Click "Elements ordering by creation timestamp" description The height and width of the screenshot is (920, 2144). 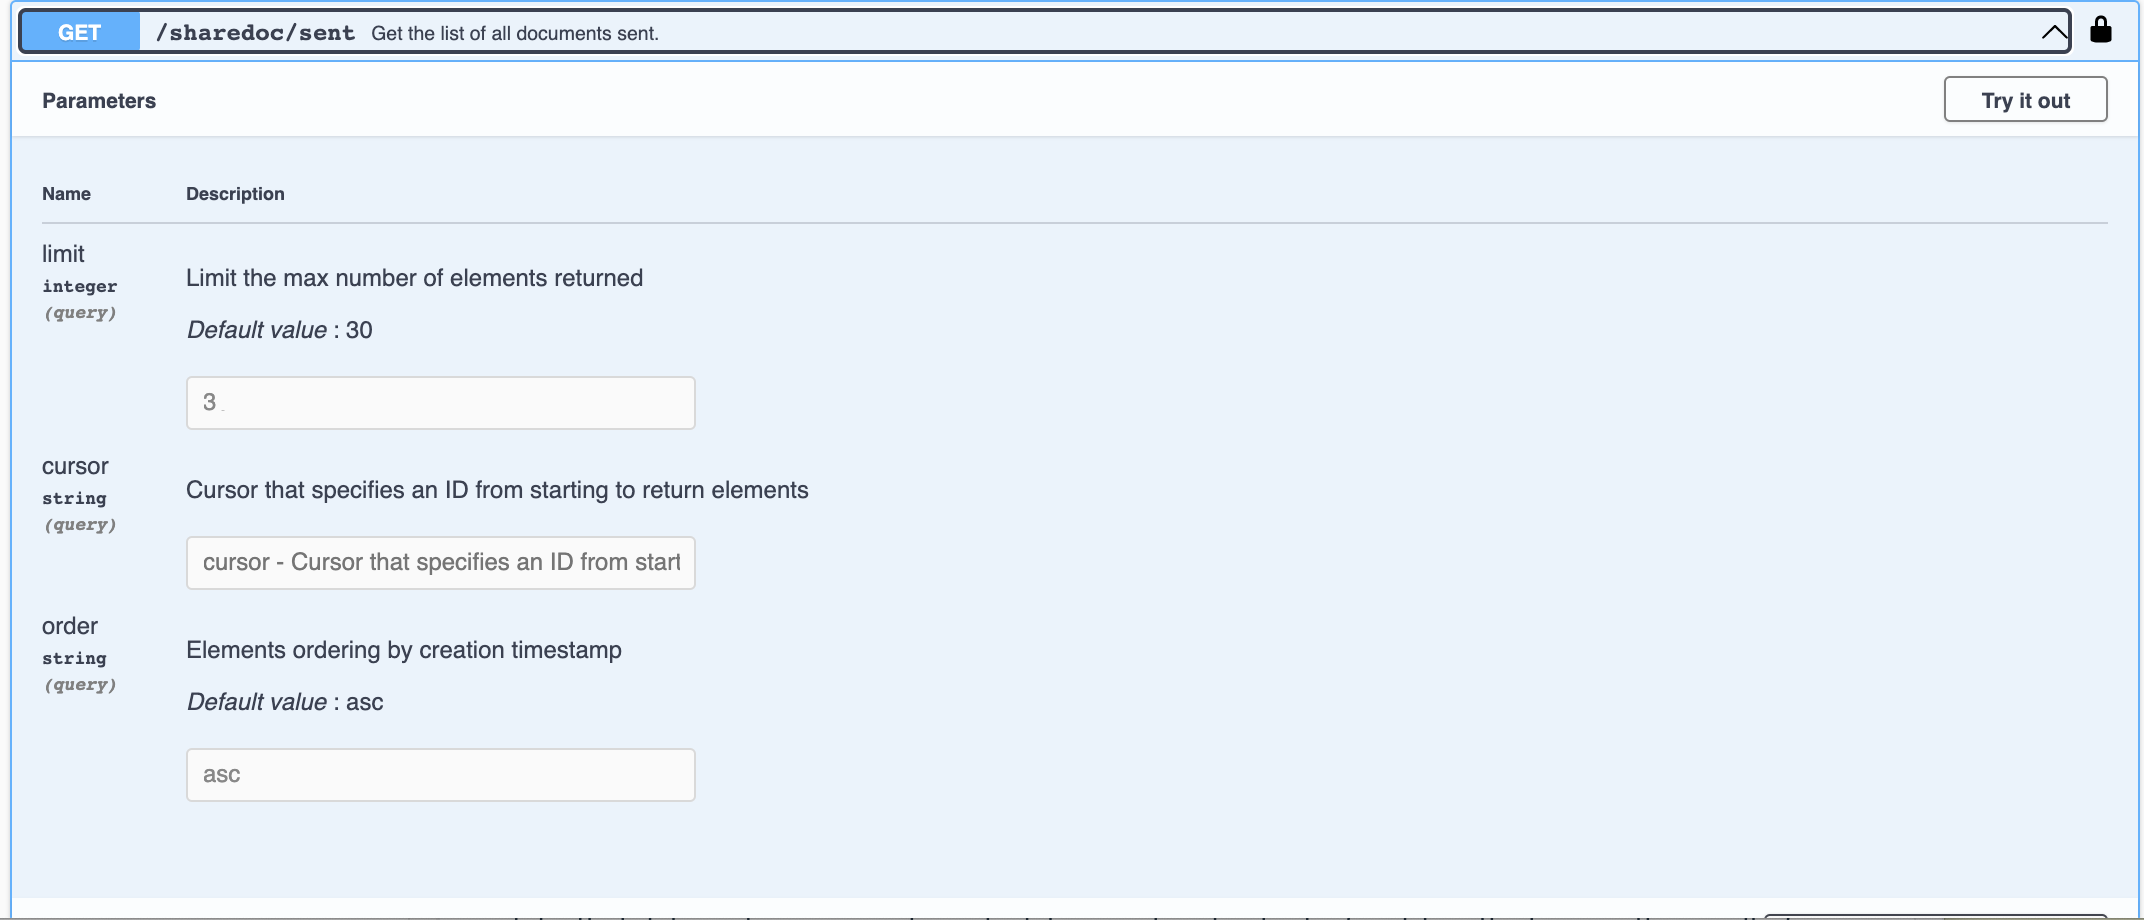[404, 650]
